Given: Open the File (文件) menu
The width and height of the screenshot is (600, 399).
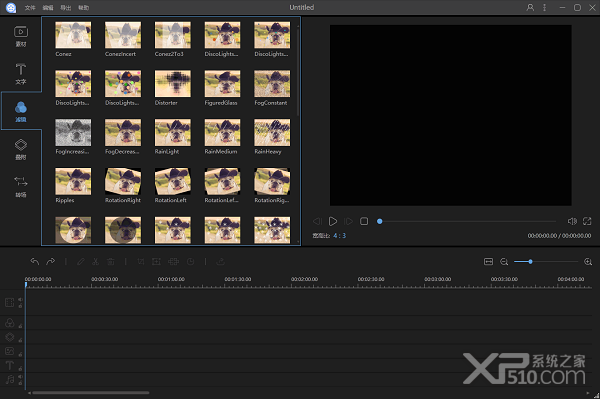Looking at the screenshot, I should coord(30,8).
